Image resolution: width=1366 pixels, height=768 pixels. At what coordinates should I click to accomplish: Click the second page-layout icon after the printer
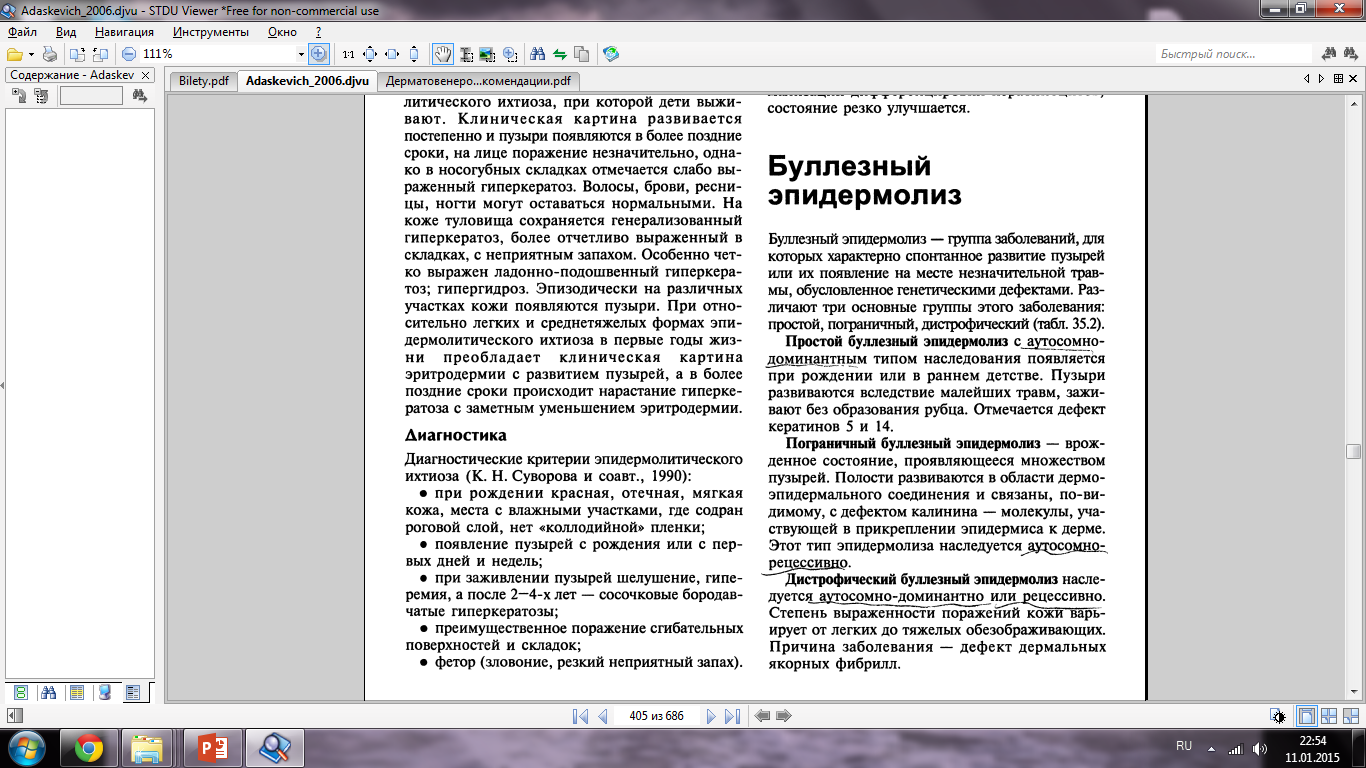pos(100,54)
